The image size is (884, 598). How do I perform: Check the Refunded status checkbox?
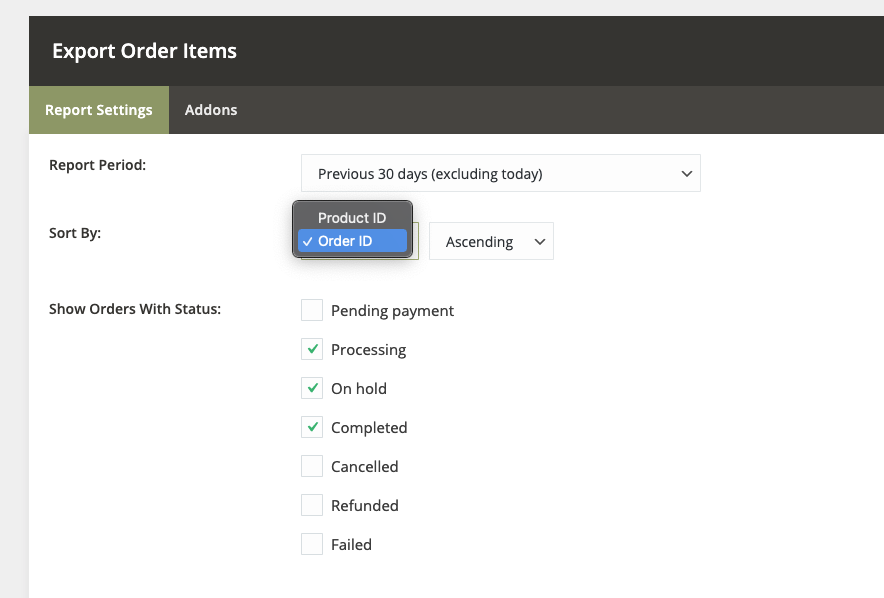(x=313, y=505)
